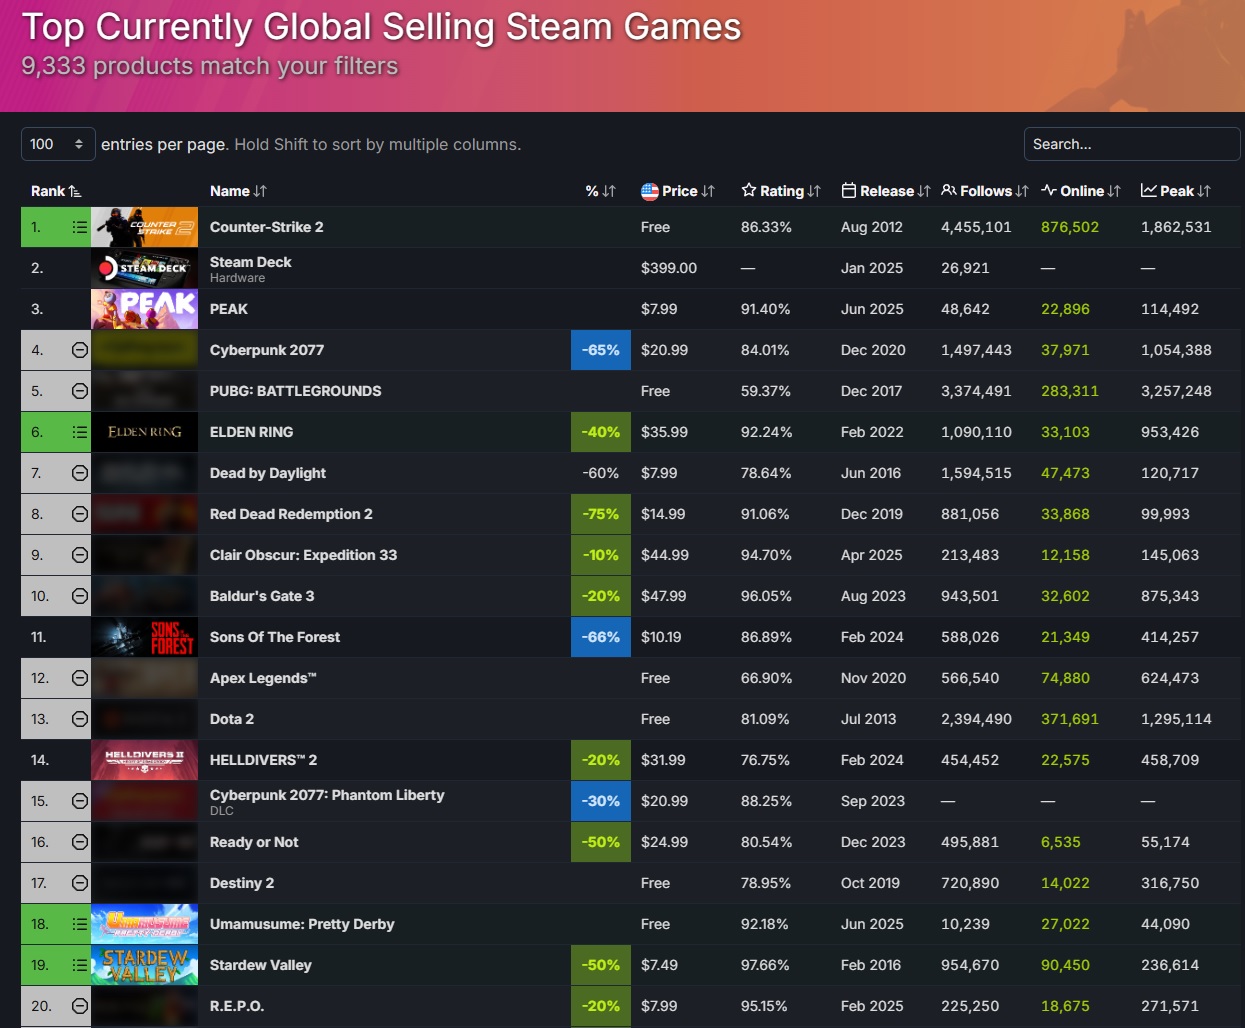1245x1028 pixels.
Task: Open Sons Of The Forest link
Action: click(275, 637)
